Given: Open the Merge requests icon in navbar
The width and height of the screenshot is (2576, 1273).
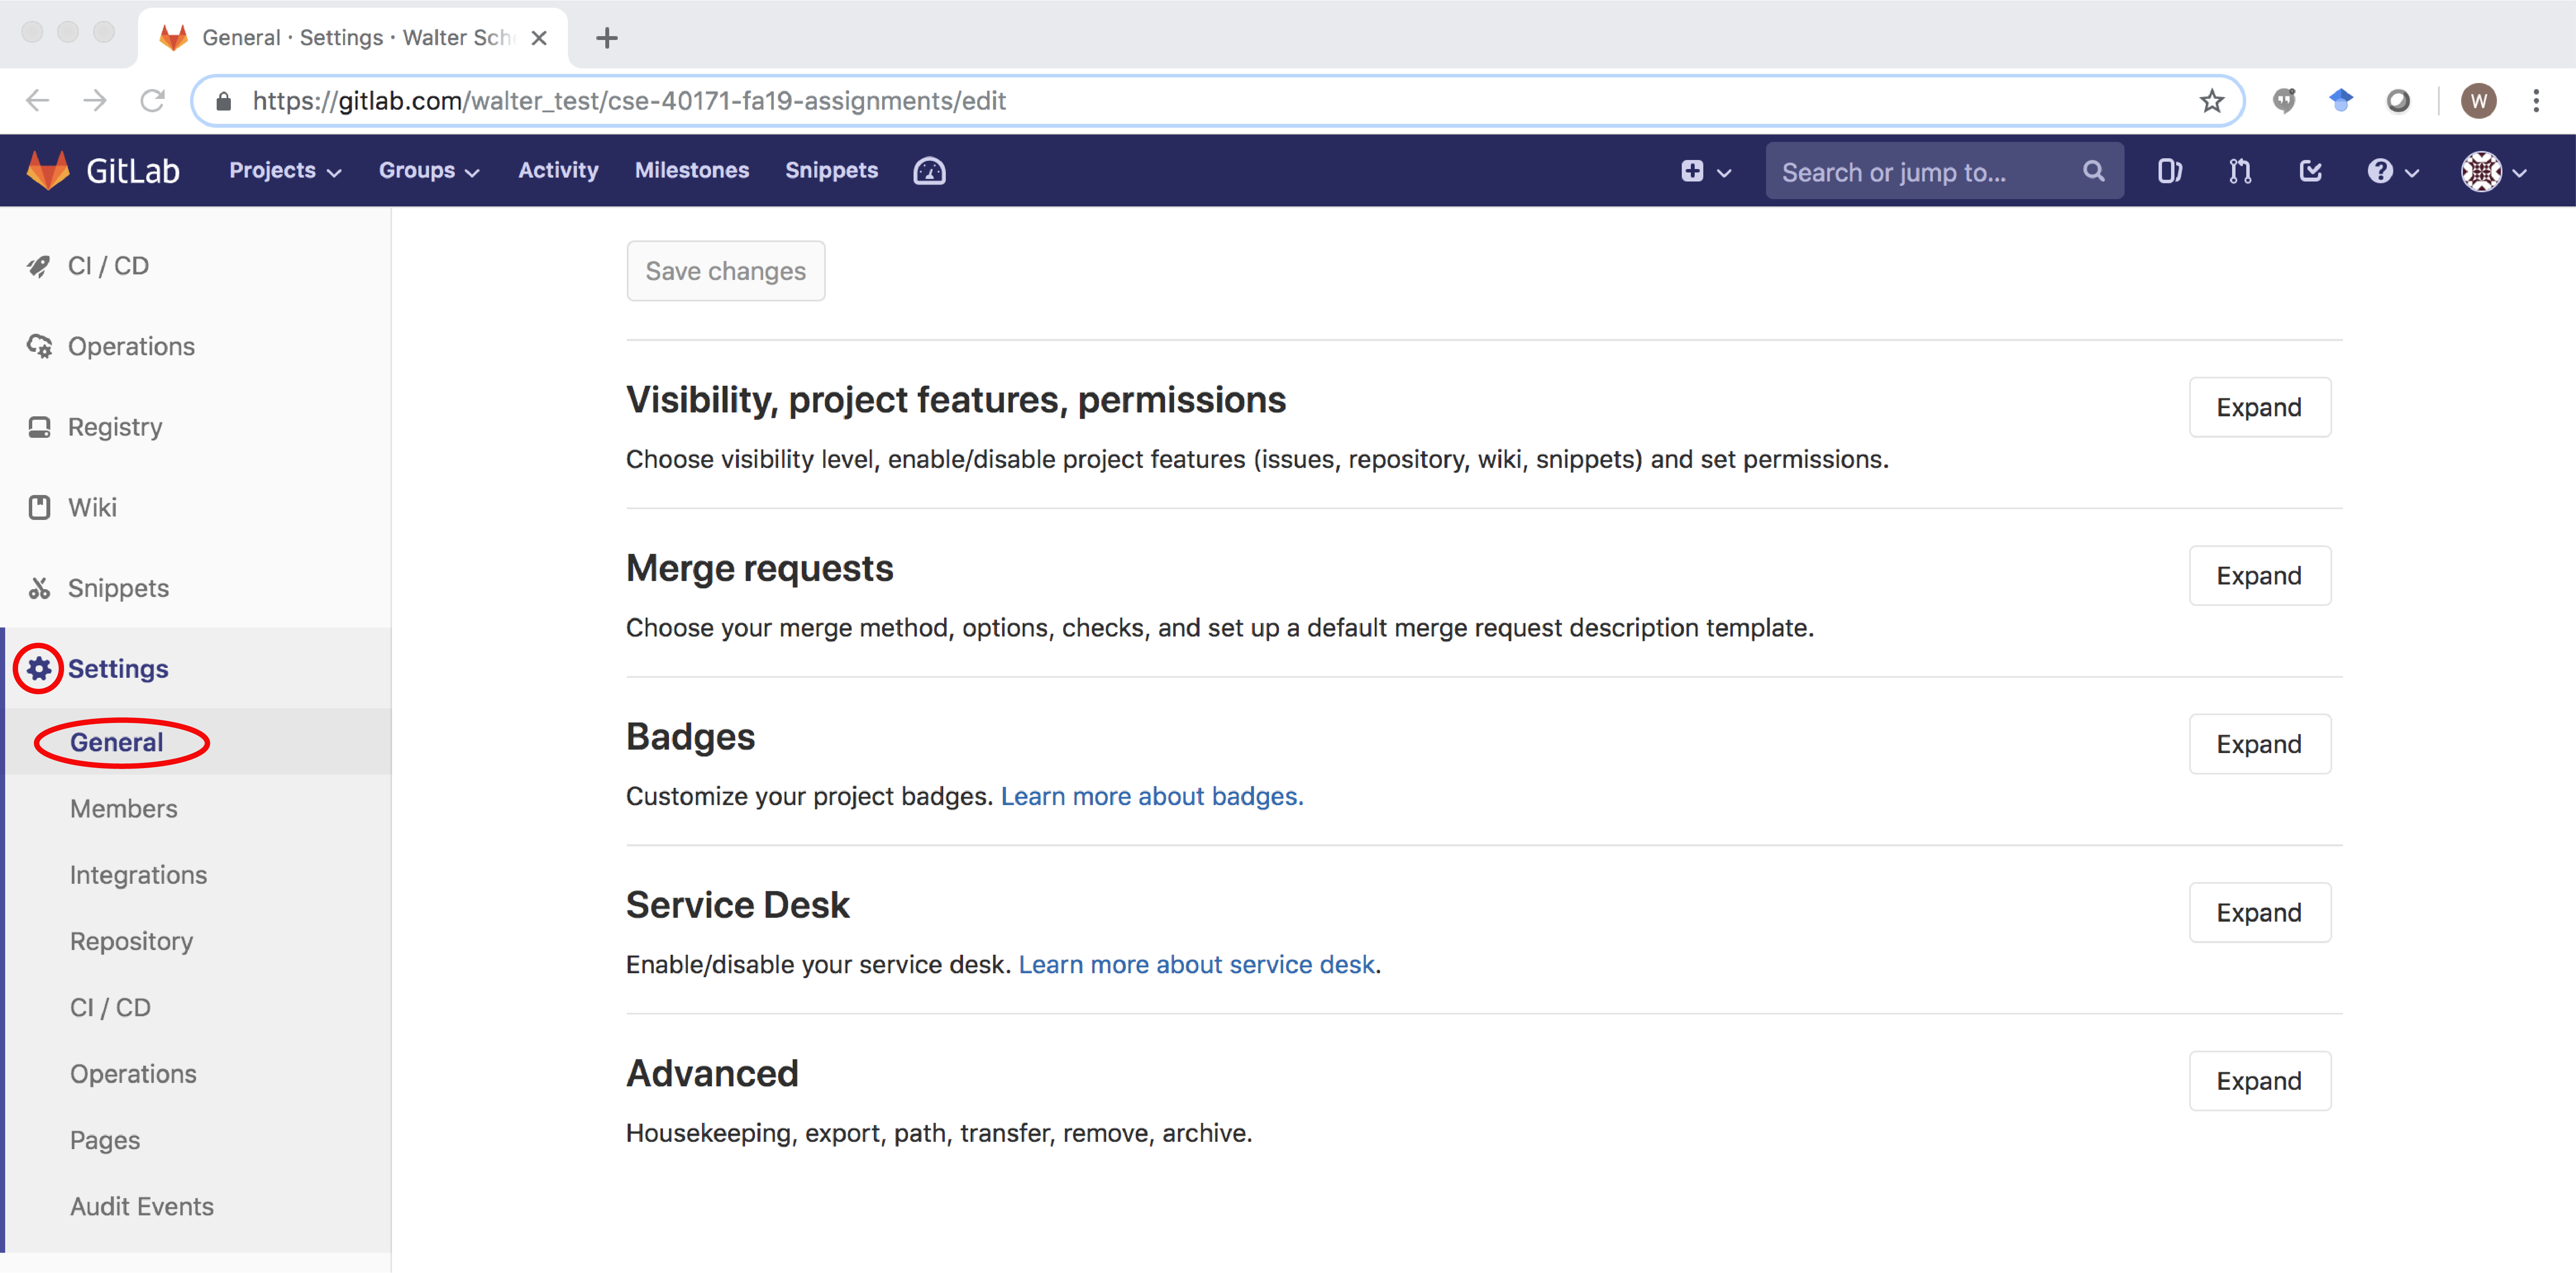Looking at the screenshot, I should click(2240, 171).
